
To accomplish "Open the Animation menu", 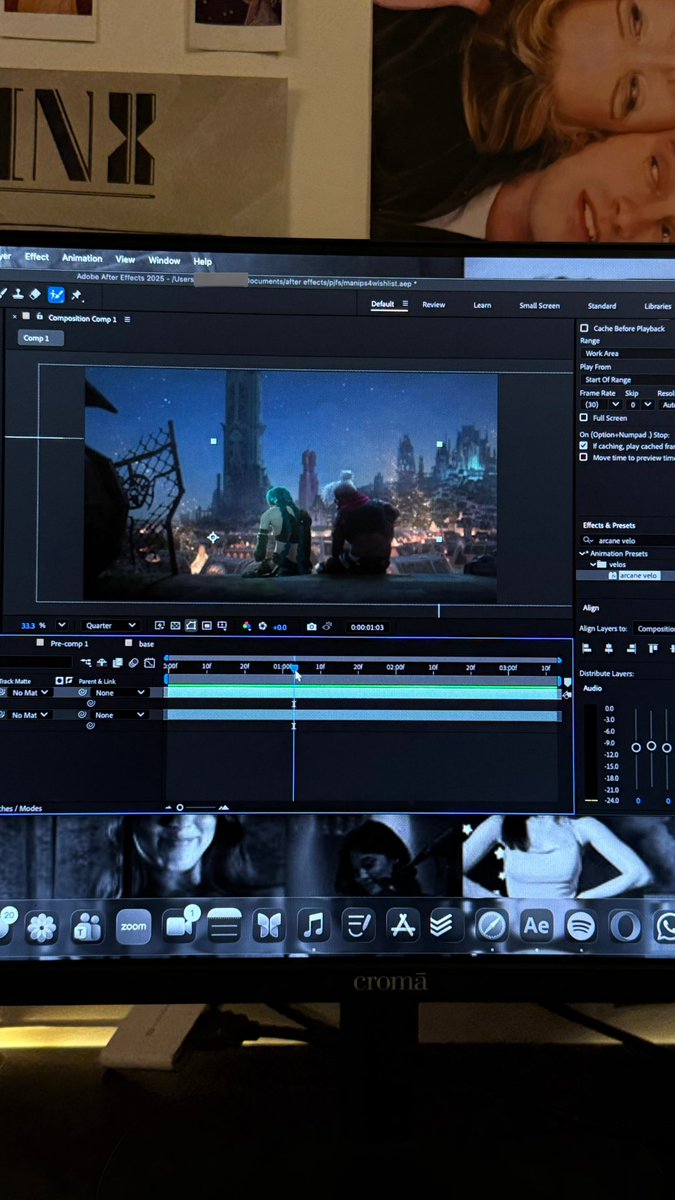I will 82,258.
